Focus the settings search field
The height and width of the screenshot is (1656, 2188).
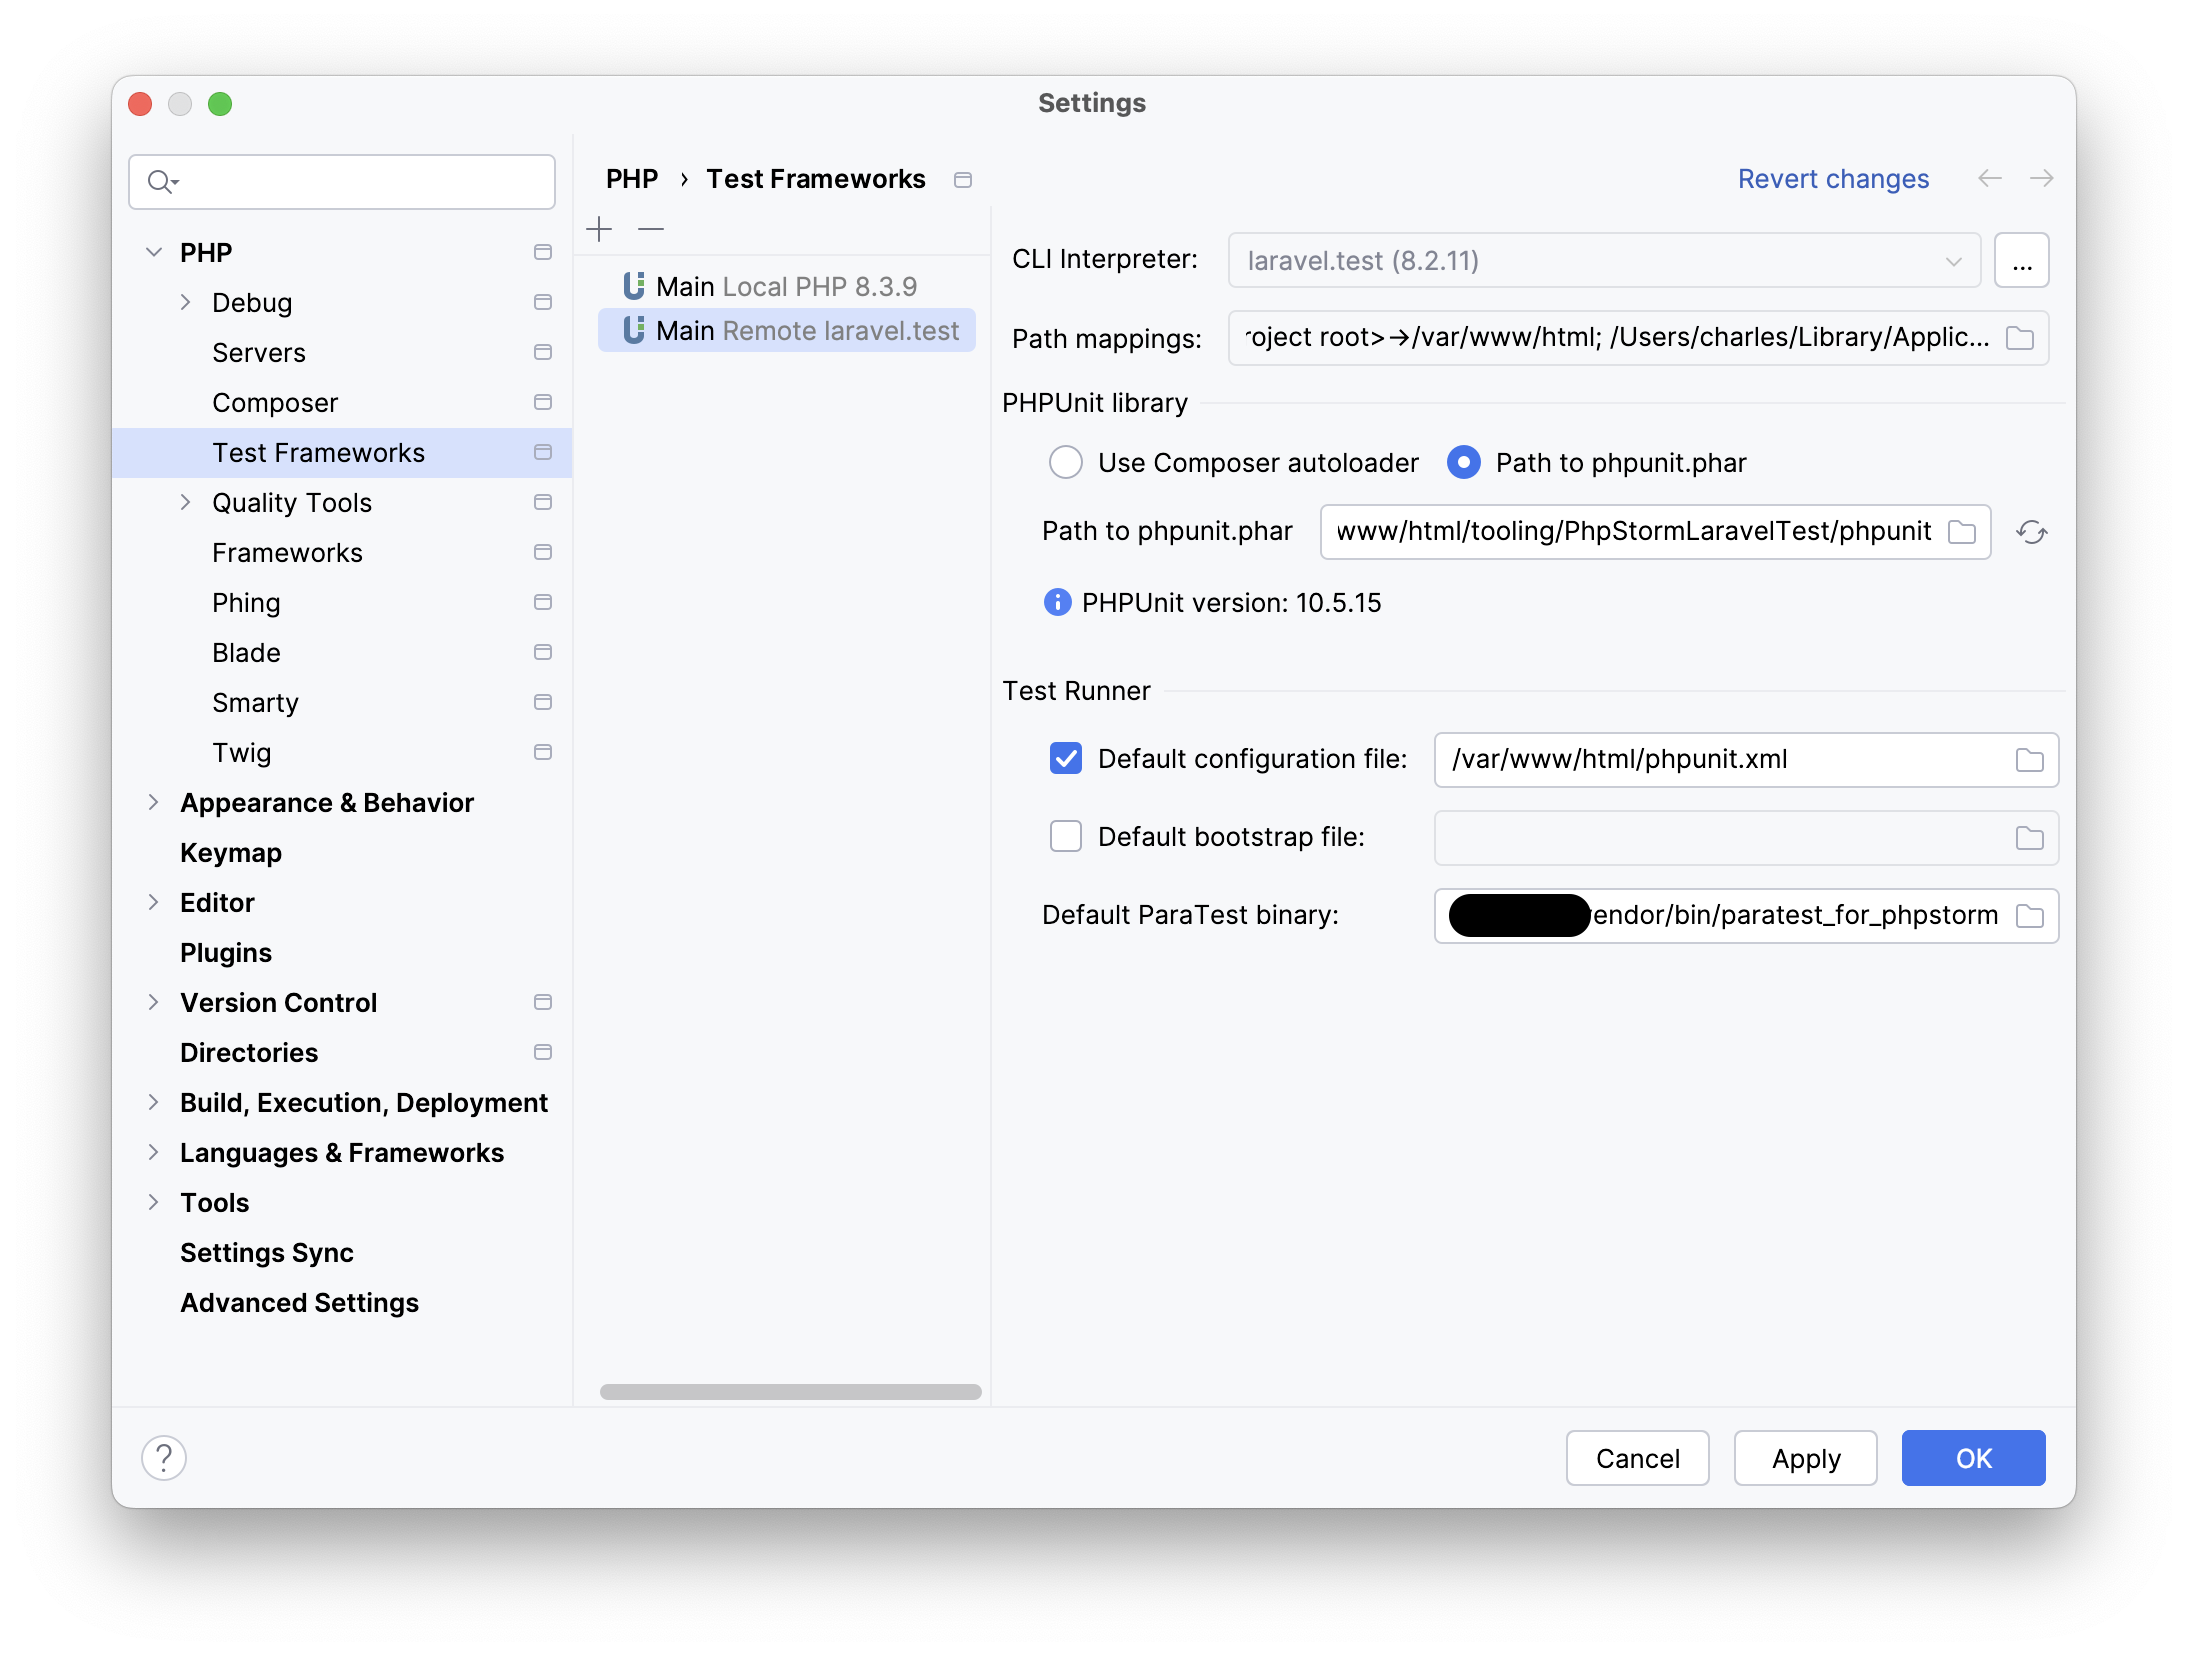coord(342,182)
